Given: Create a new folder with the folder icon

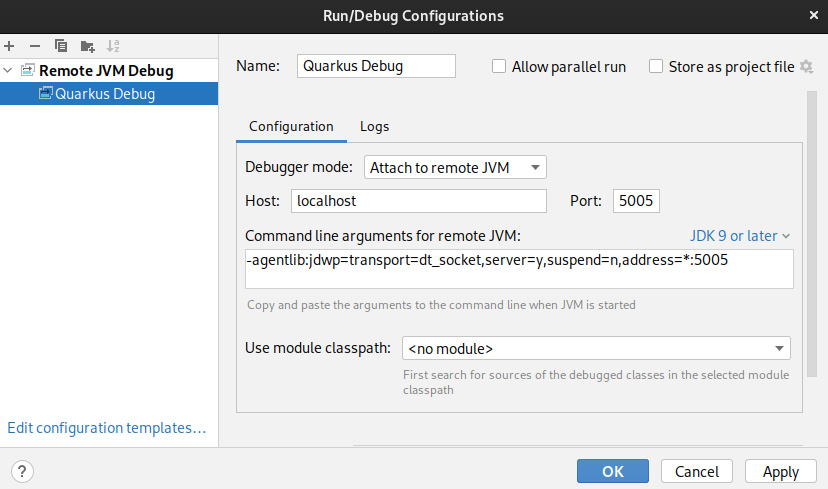Looking at the screenshot, I should [x=88, y=46].
